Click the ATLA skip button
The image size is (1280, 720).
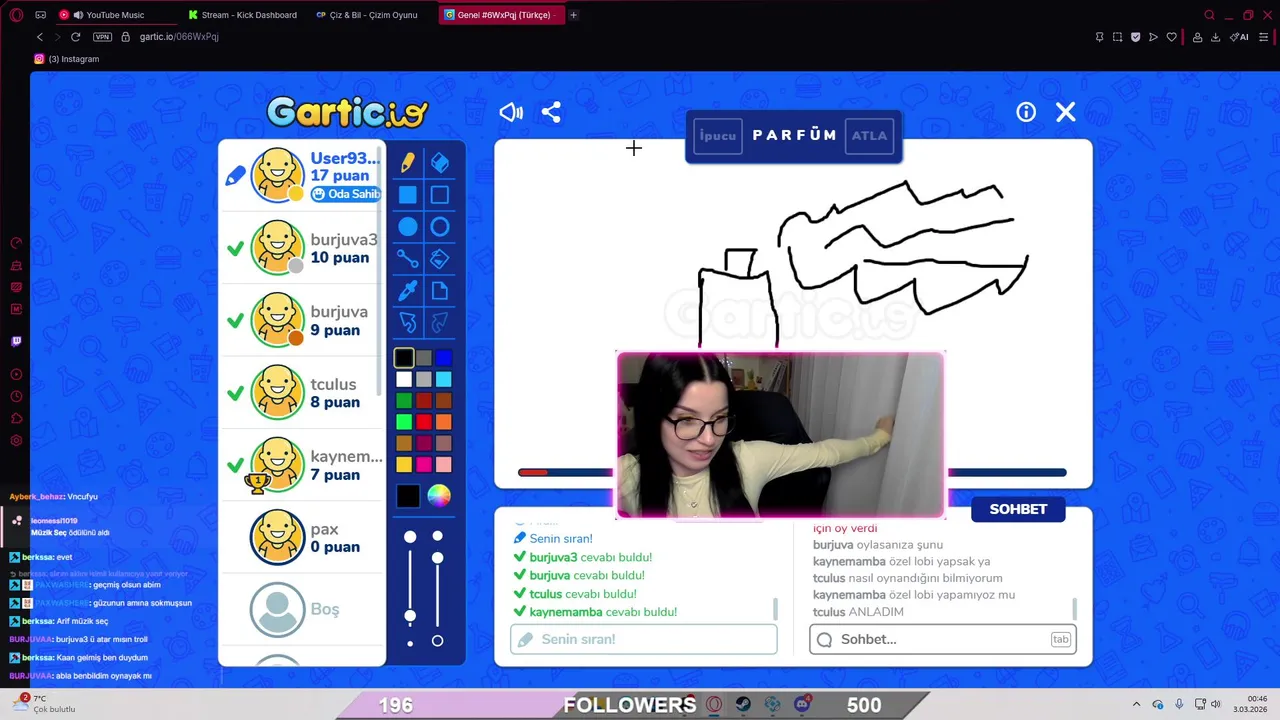869,136
